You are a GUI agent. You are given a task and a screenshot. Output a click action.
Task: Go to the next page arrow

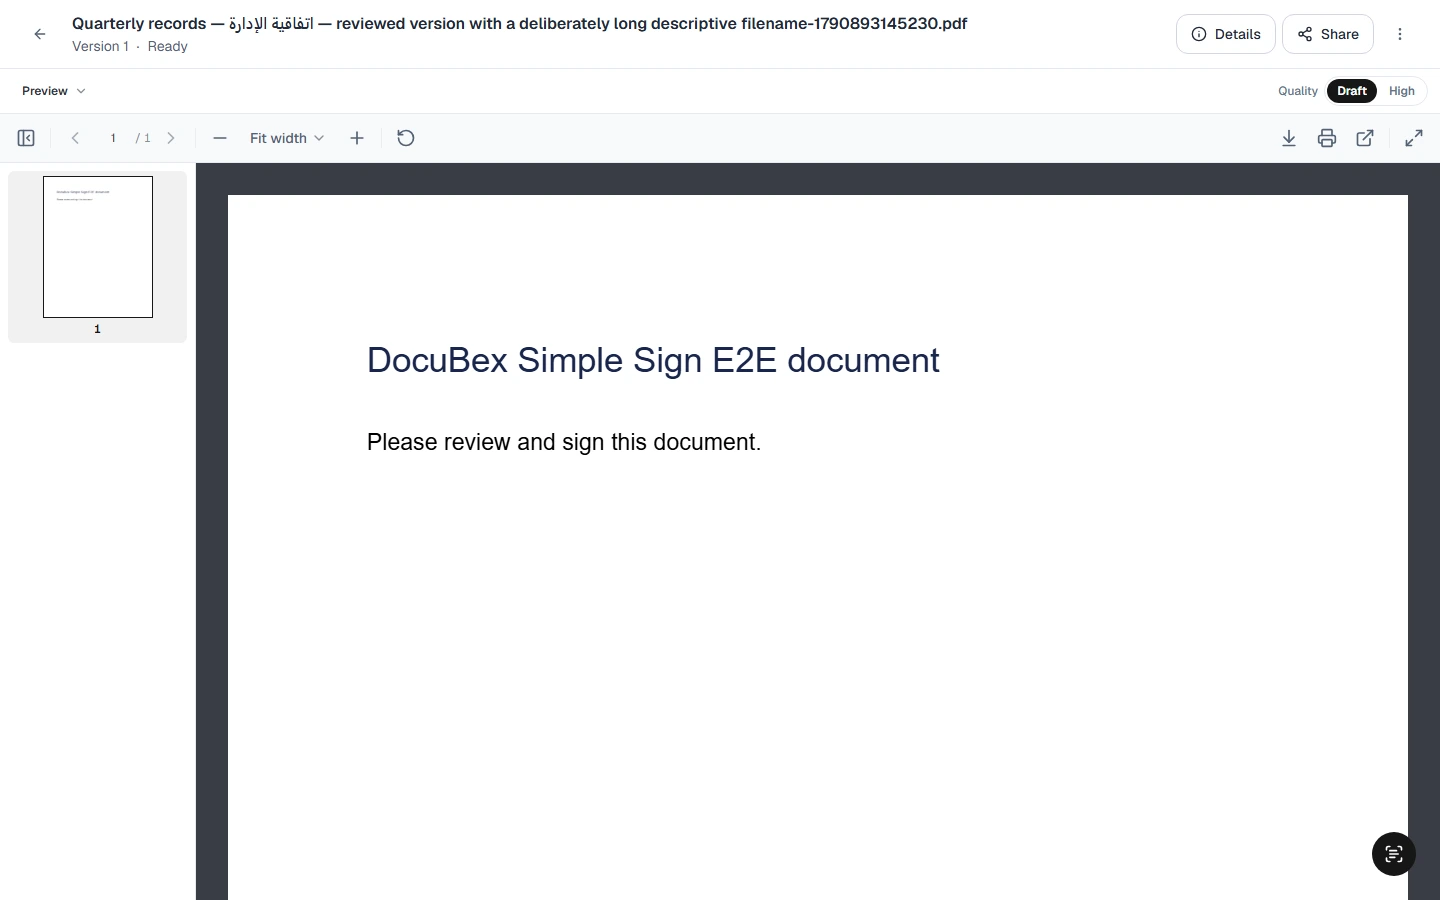pos(171,138)
